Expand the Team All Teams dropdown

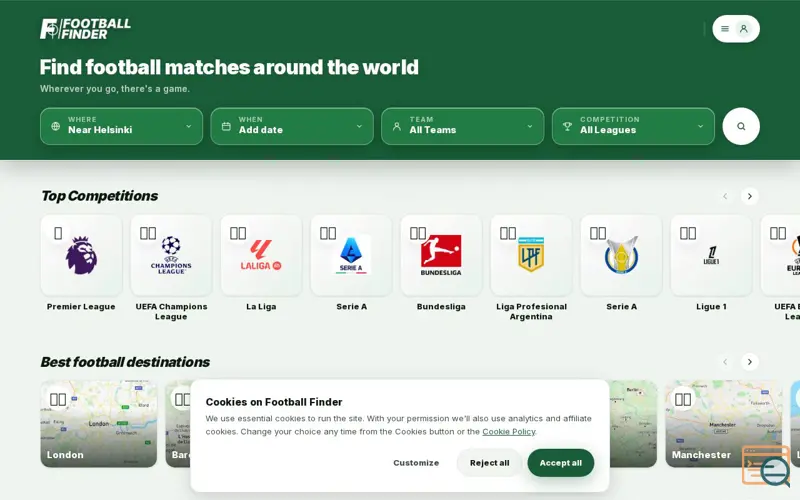click(462, 126)
